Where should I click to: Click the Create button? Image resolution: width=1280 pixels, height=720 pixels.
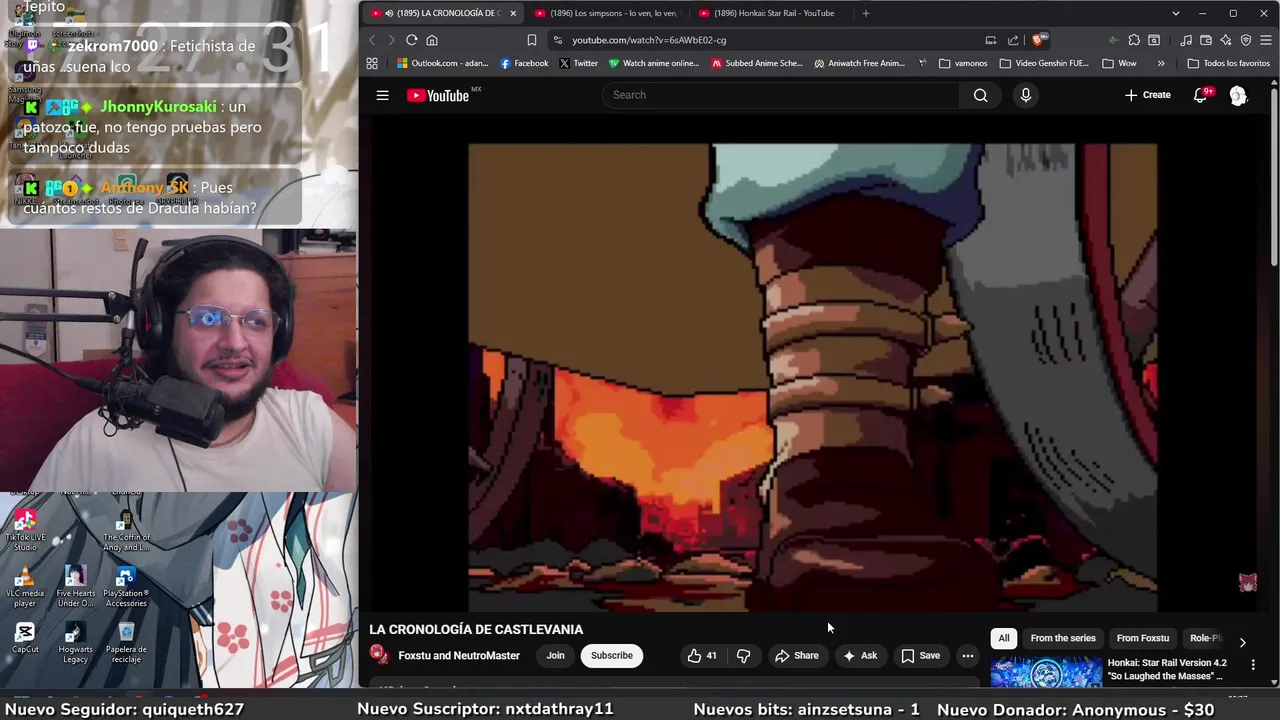pos(1147,95)
